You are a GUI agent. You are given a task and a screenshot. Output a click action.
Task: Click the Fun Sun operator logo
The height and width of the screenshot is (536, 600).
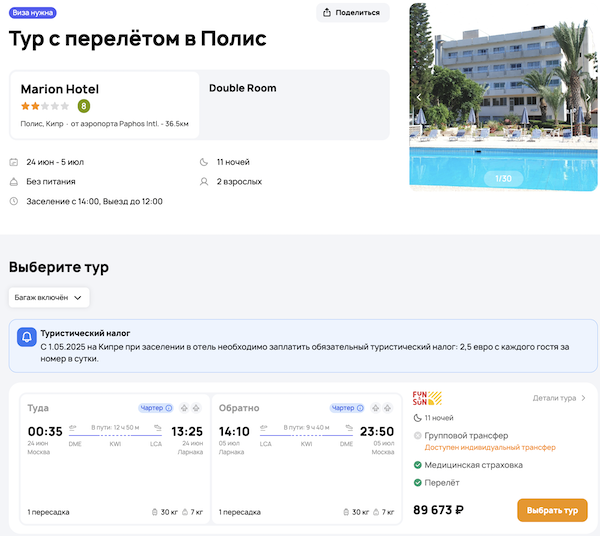point(427,398)
